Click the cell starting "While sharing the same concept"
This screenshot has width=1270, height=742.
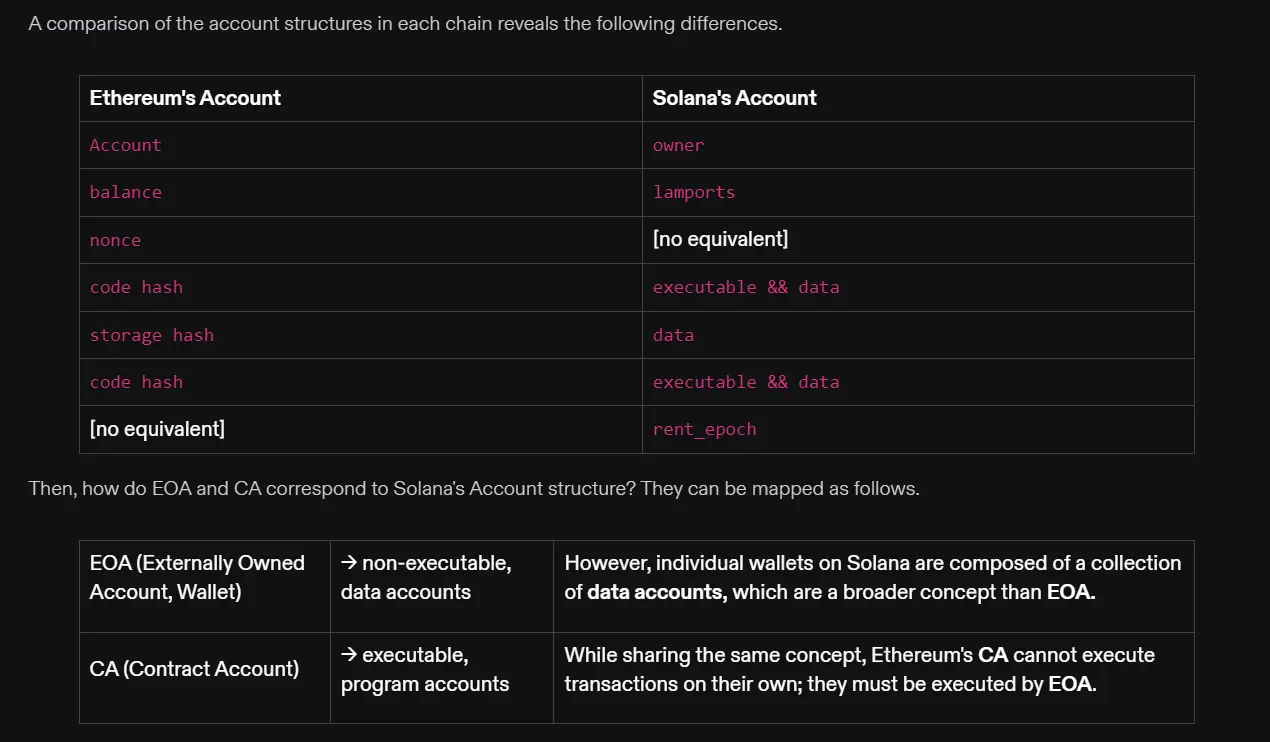click(874, 678)
